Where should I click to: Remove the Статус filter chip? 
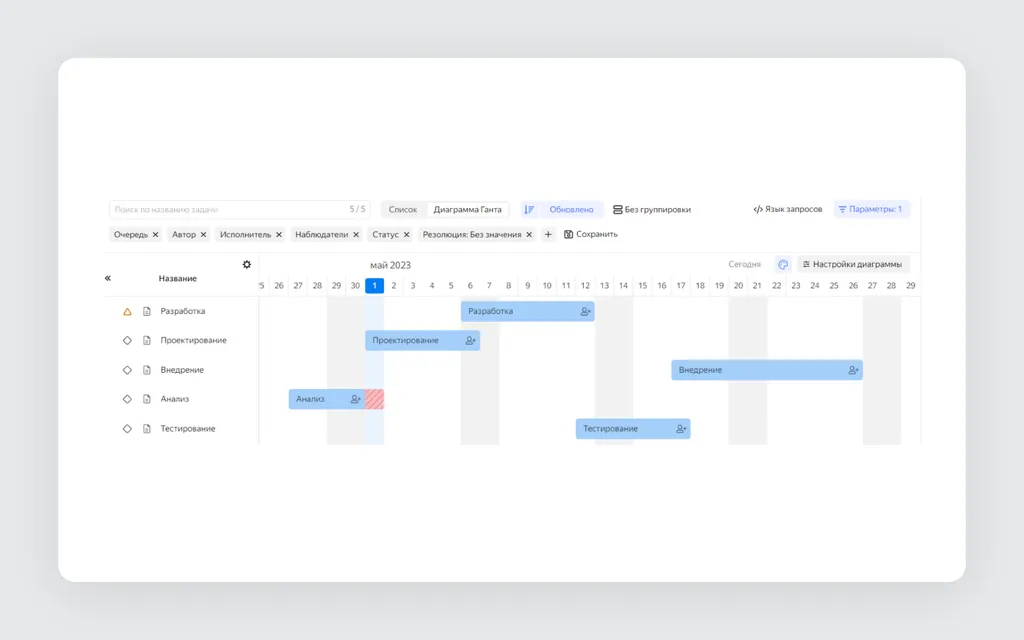406,234
